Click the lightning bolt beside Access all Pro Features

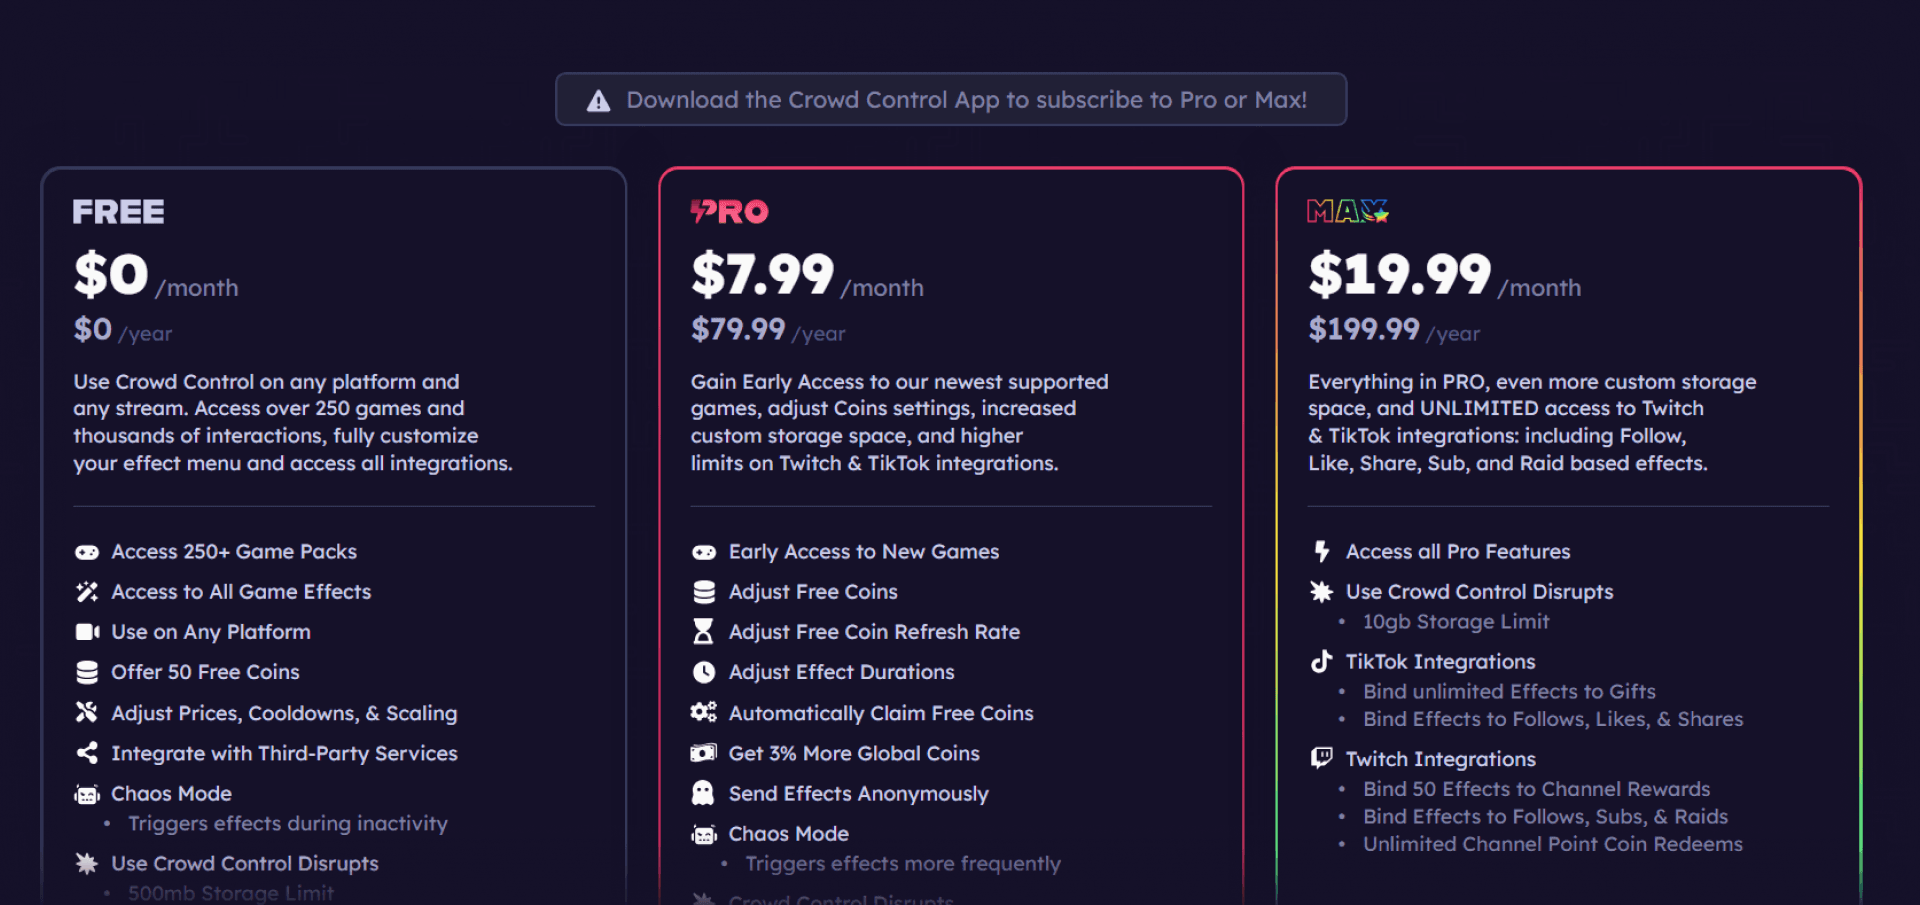1321,551
